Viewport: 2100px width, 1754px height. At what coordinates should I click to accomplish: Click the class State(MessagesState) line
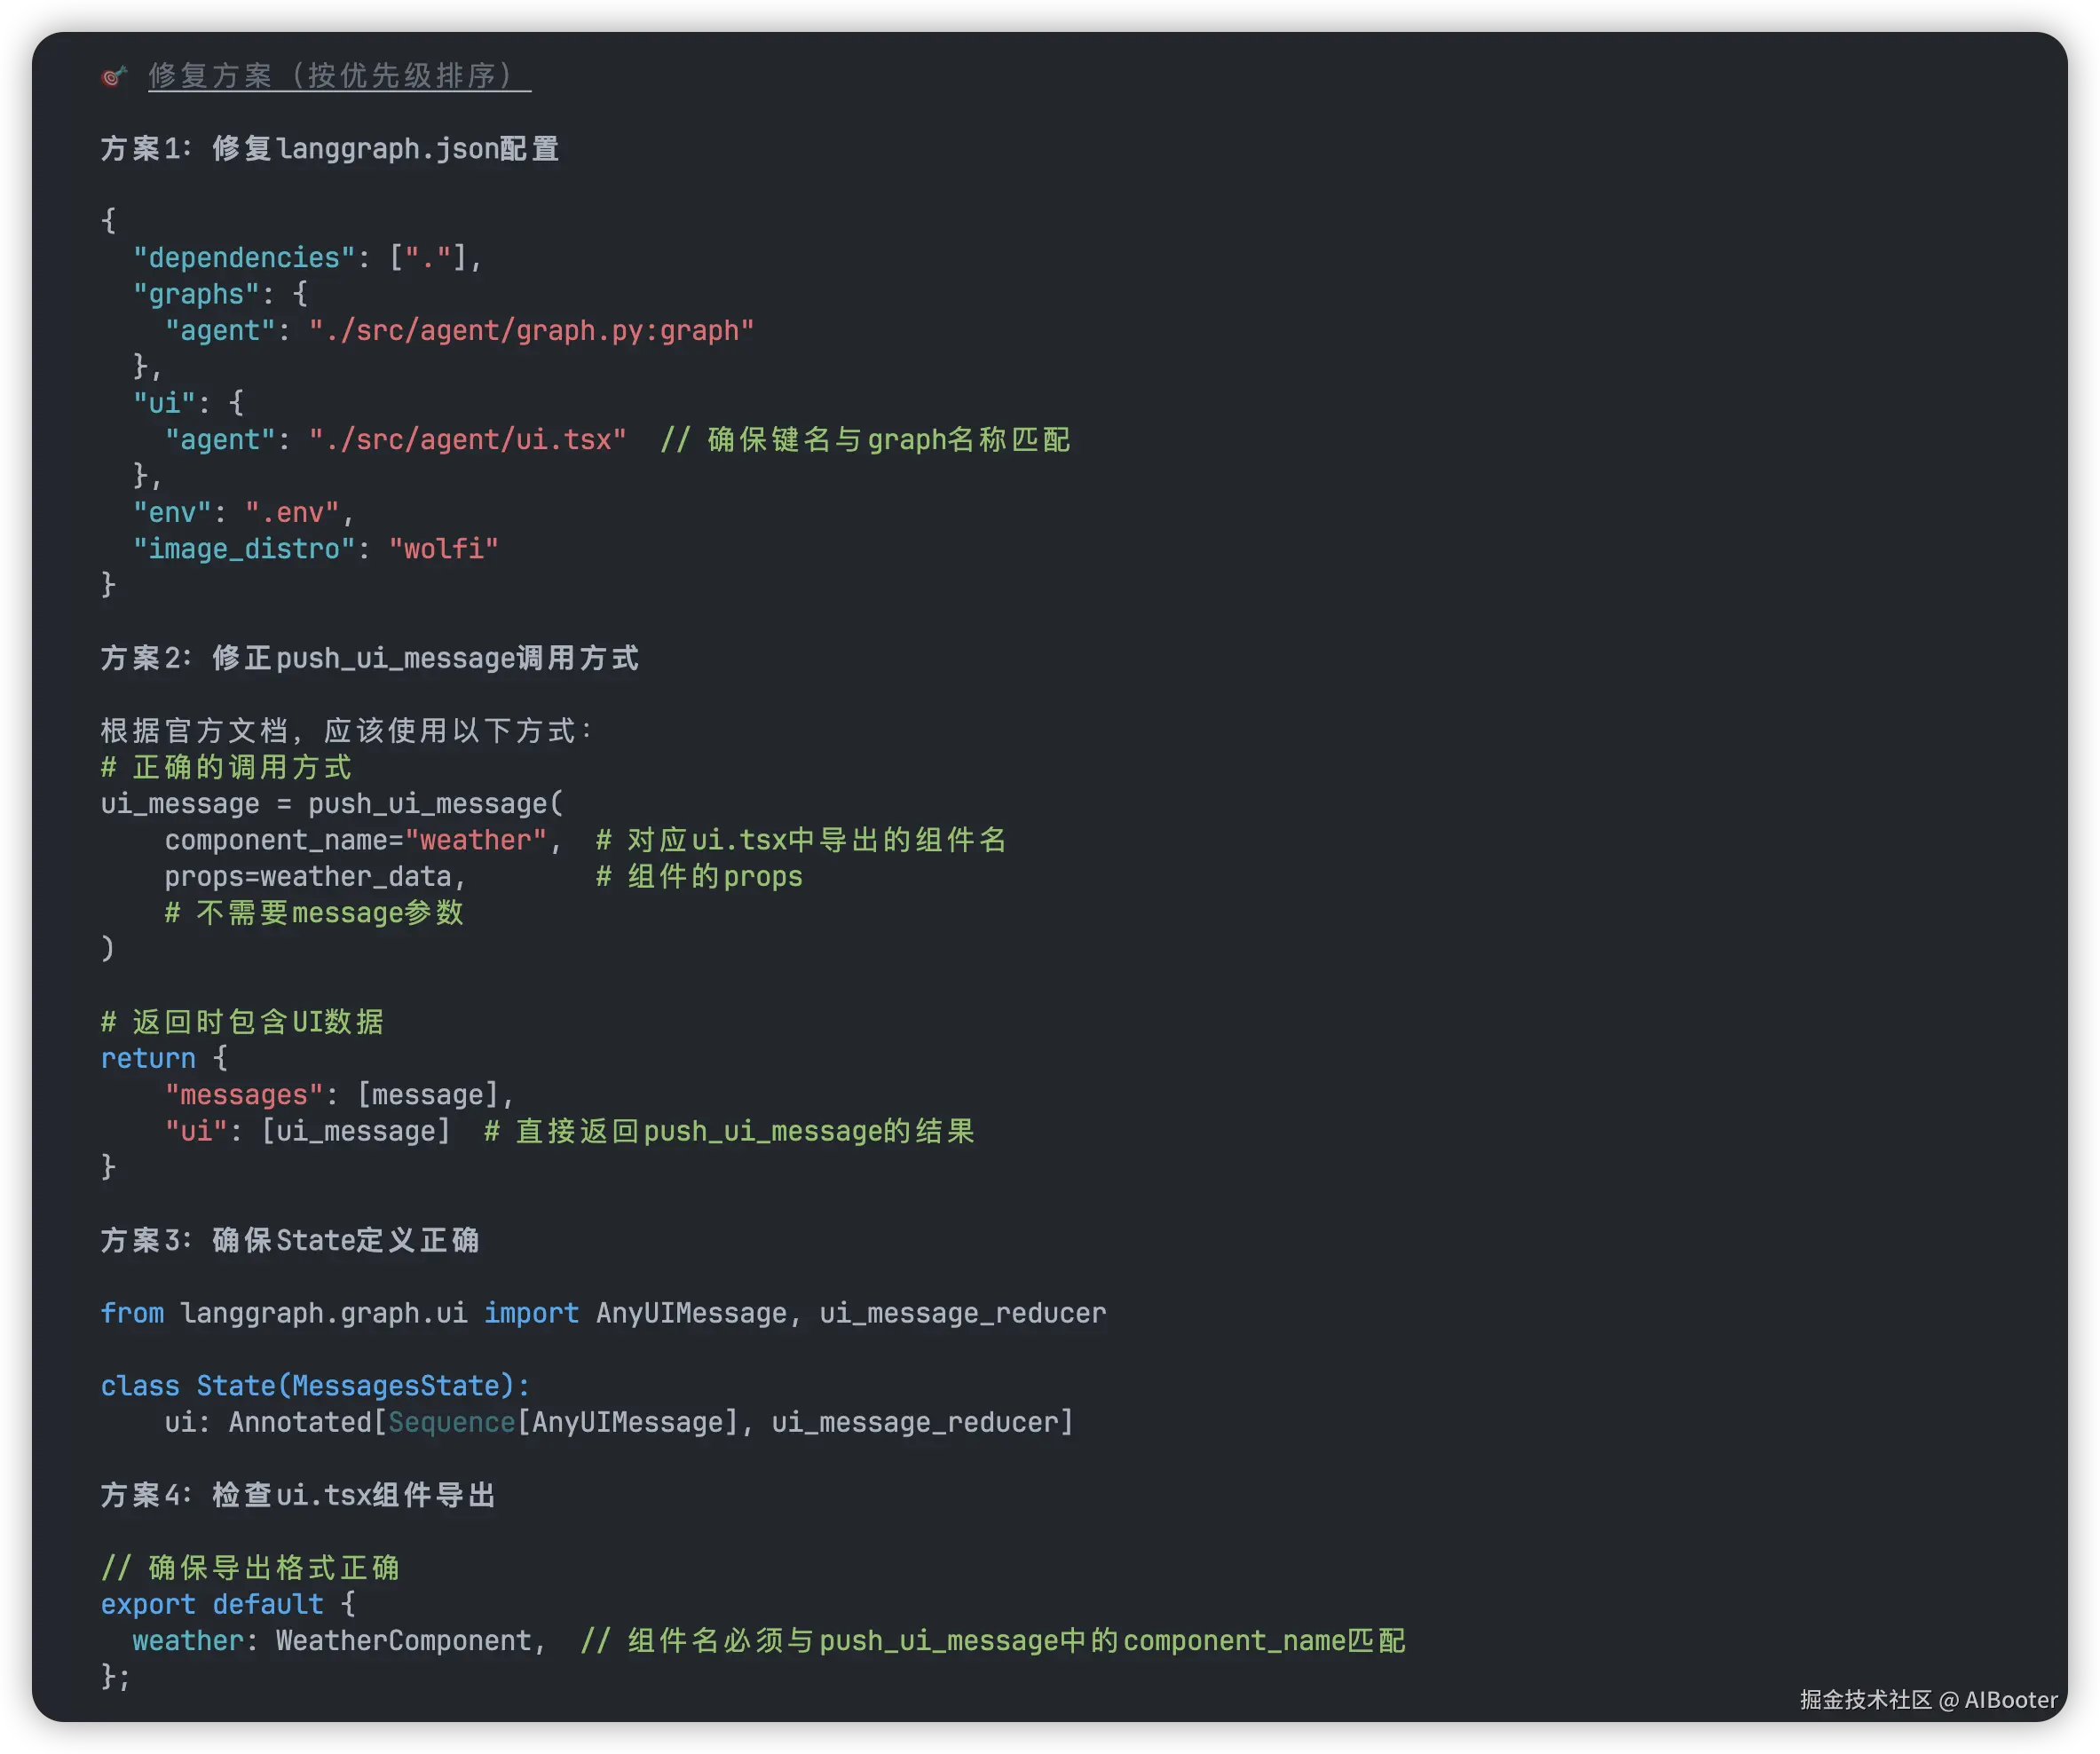(x=314, y=1386)
